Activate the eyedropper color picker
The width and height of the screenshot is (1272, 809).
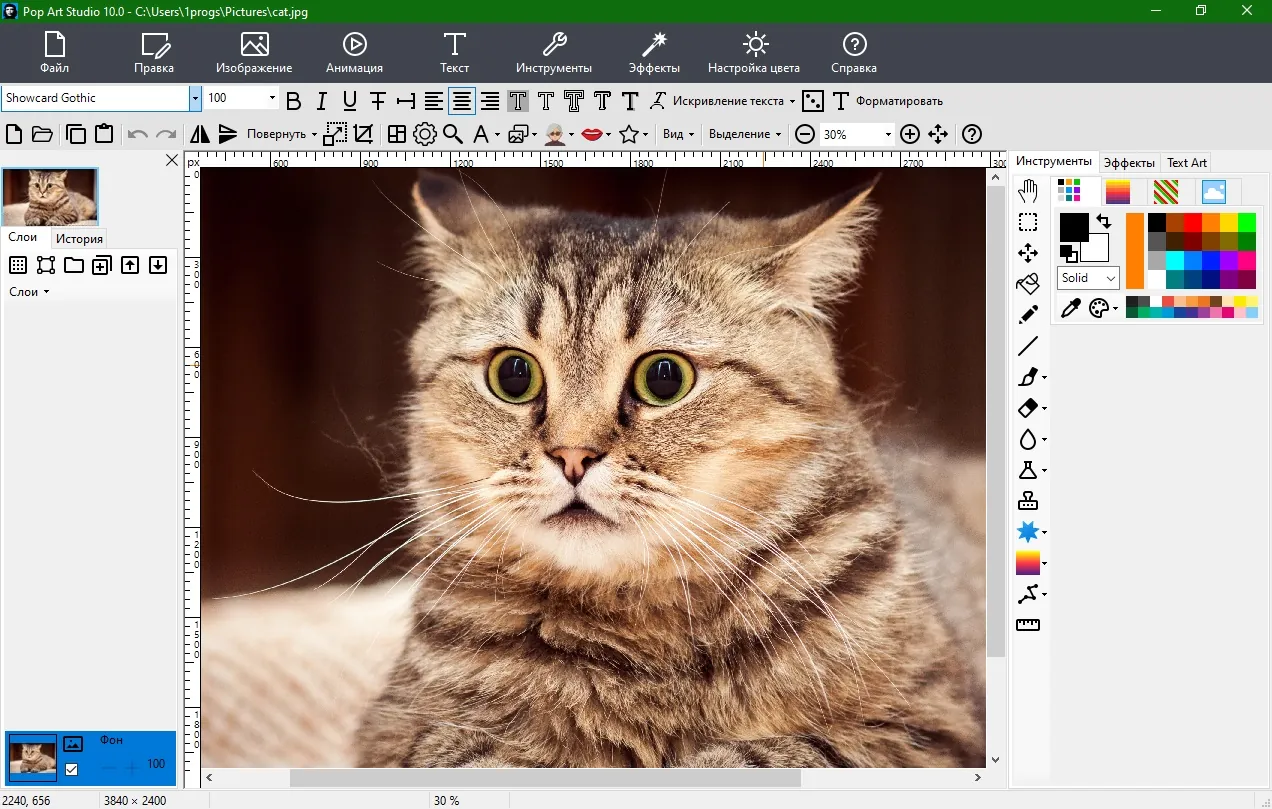1071,308
